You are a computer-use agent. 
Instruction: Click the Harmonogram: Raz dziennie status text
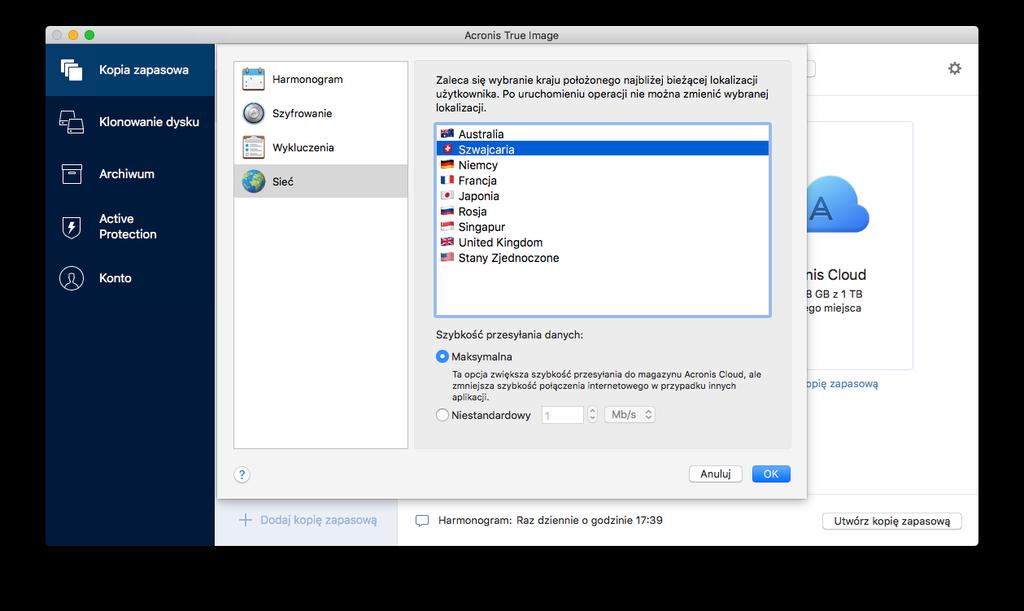point(551,520)
